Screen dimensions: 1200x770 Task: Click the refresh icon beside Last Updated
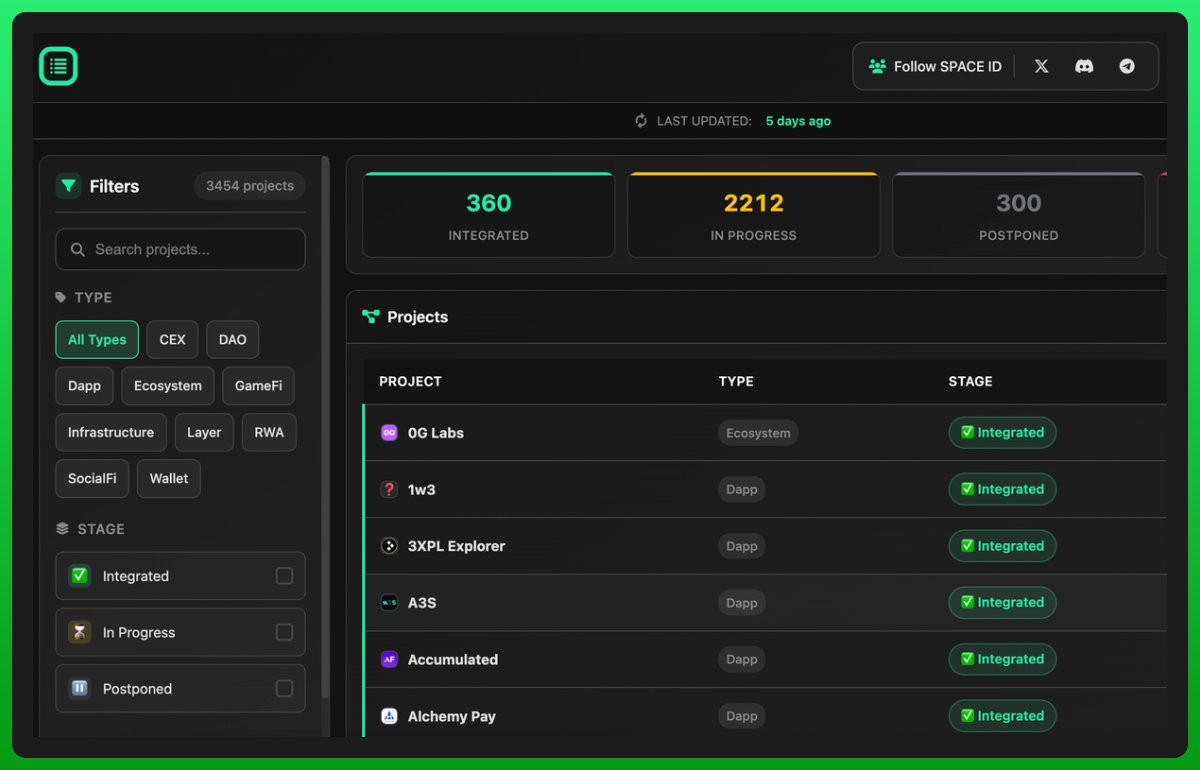tap(641, 121)
